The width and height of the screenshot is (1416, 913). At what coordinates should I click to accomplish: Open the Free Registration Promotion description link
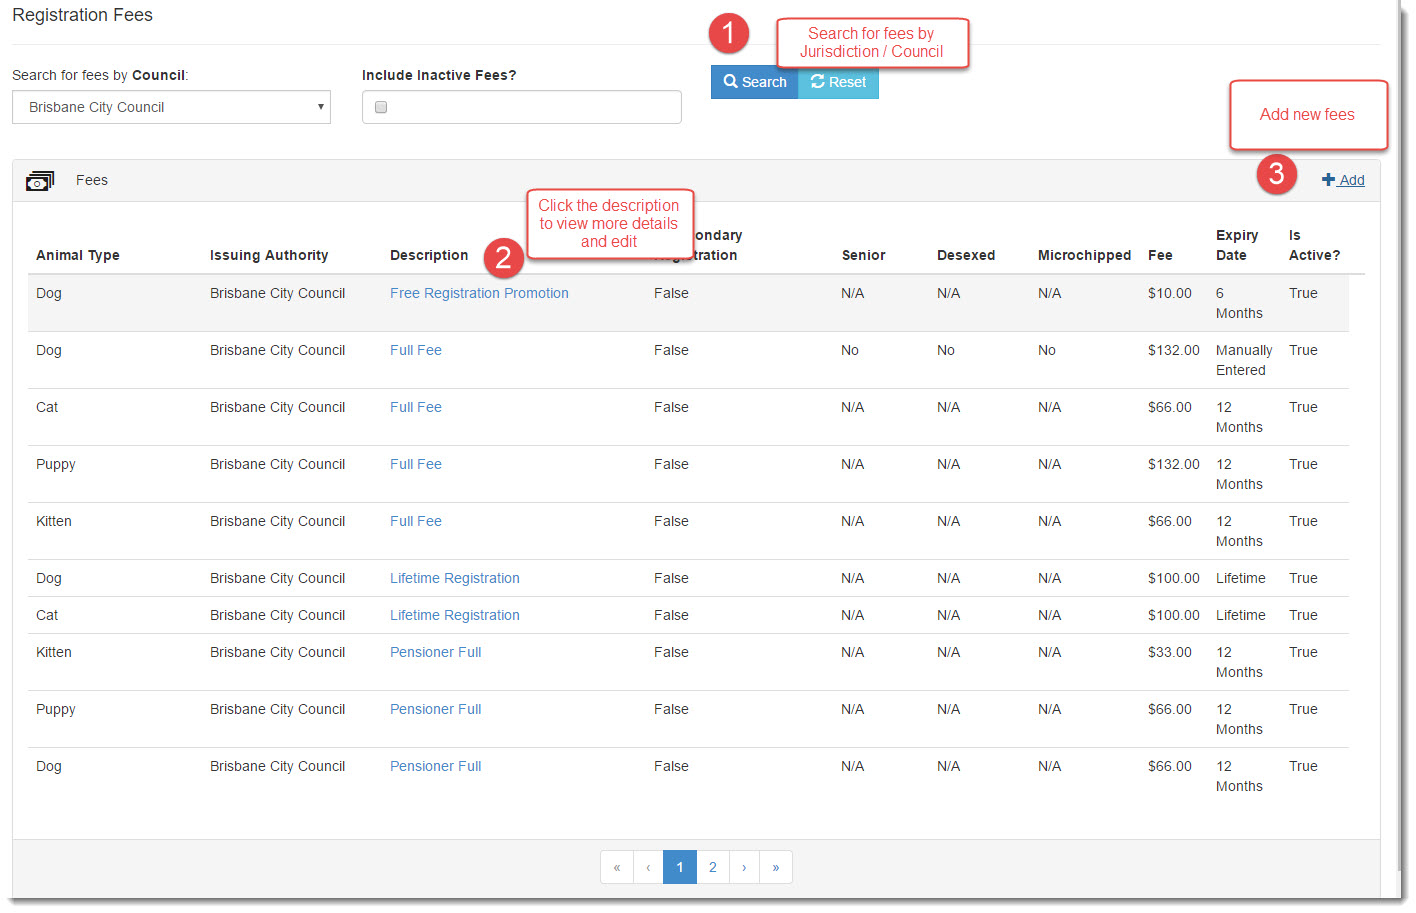click(x=479, y=293)
